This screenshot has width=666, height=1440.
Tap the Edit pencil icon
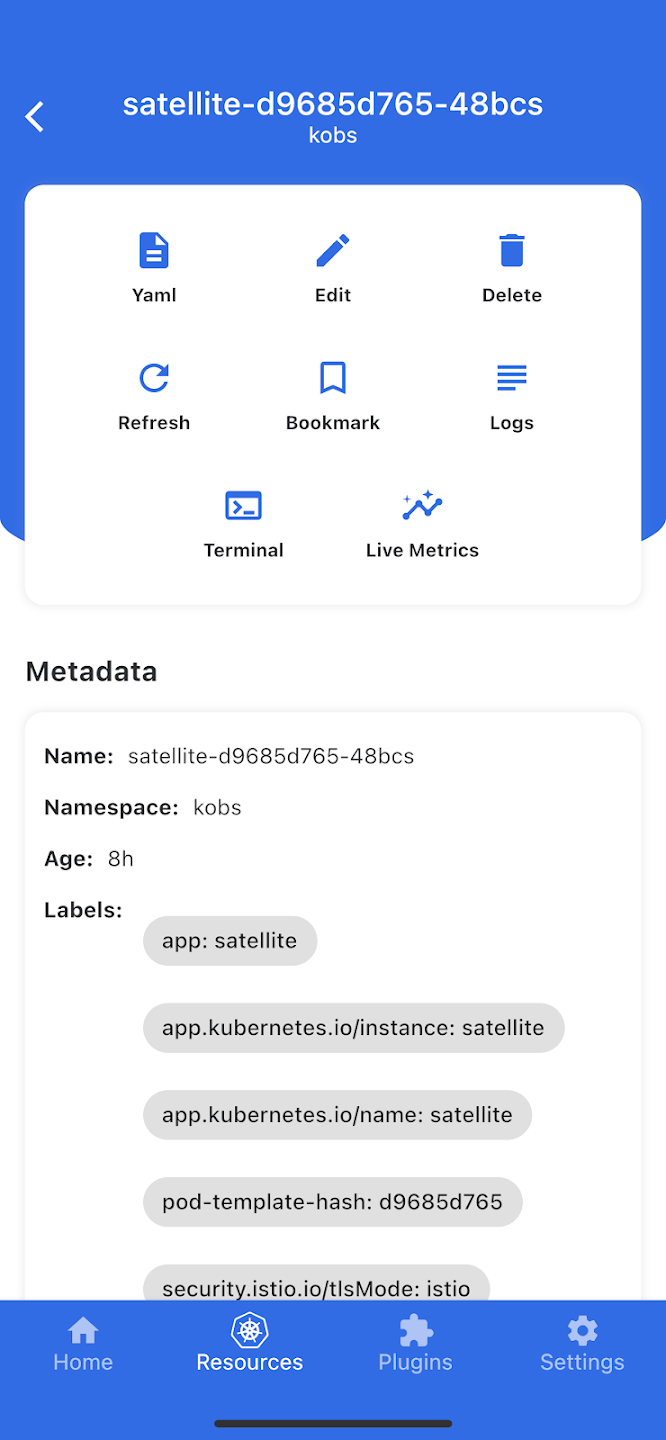click(333, 250)
